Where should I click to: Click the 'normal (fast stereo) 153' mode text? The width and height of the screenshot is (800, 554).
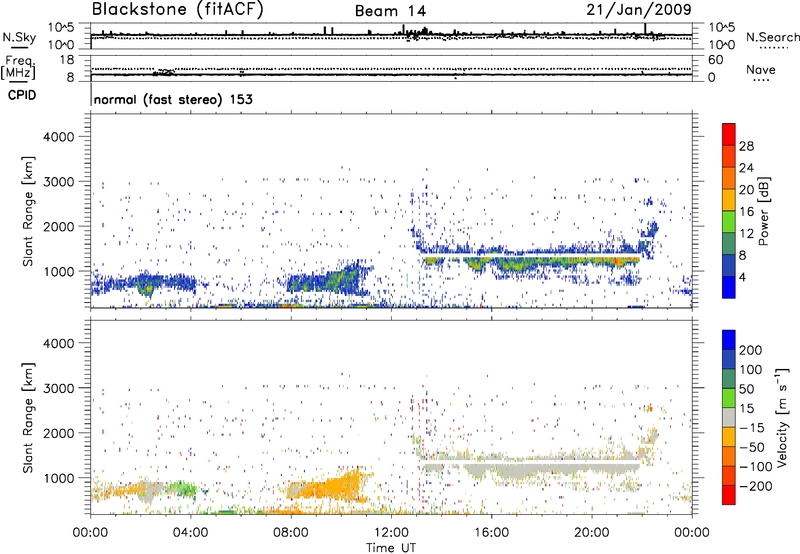pos(173,99)
